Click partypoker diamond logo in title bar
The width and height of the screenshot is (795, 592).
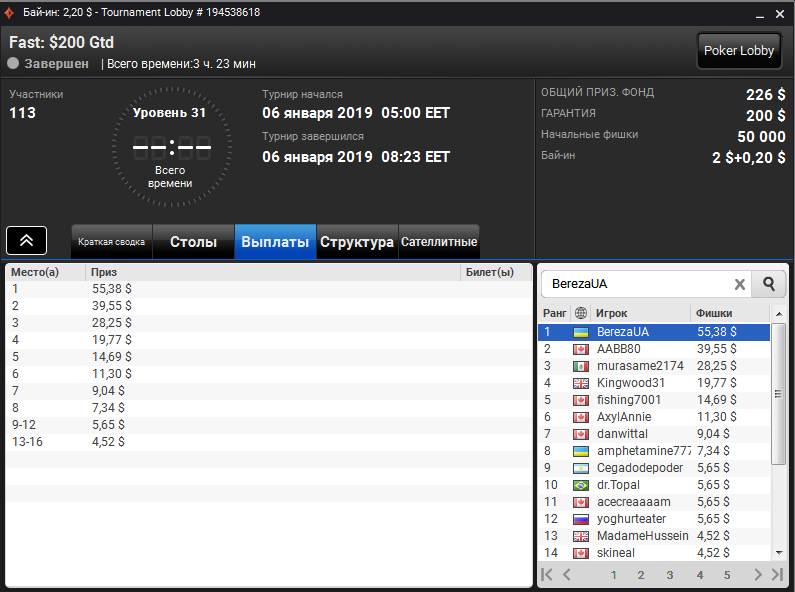9,13
